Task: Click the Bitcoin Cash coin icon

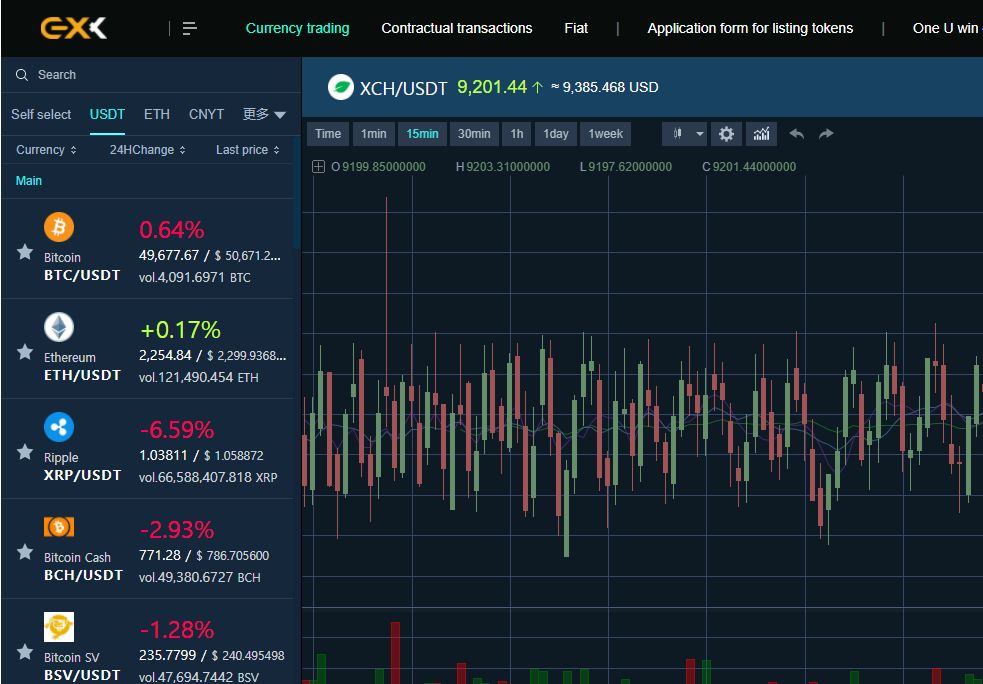Action: coord(59,527)
